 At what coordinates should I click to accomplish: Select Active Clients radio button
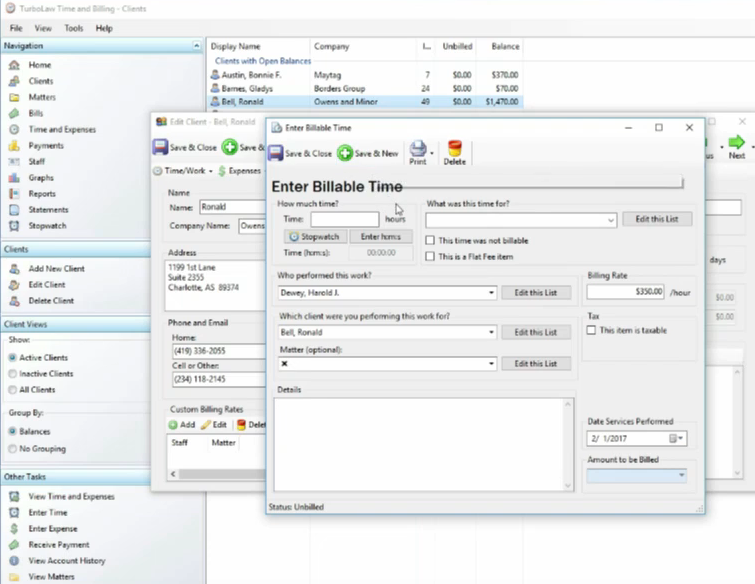tap(13, 358)
